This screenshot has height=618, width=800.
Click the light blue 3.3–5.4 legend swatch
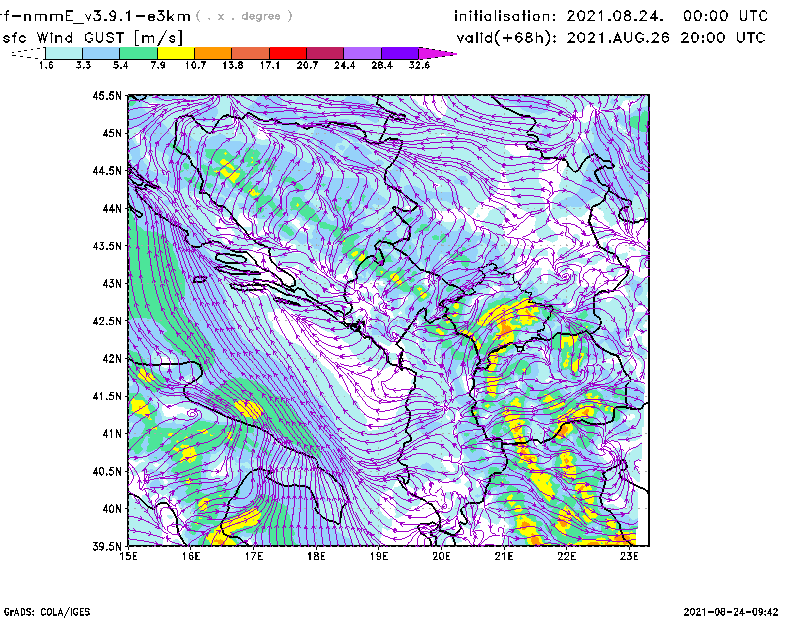[101, 53]
